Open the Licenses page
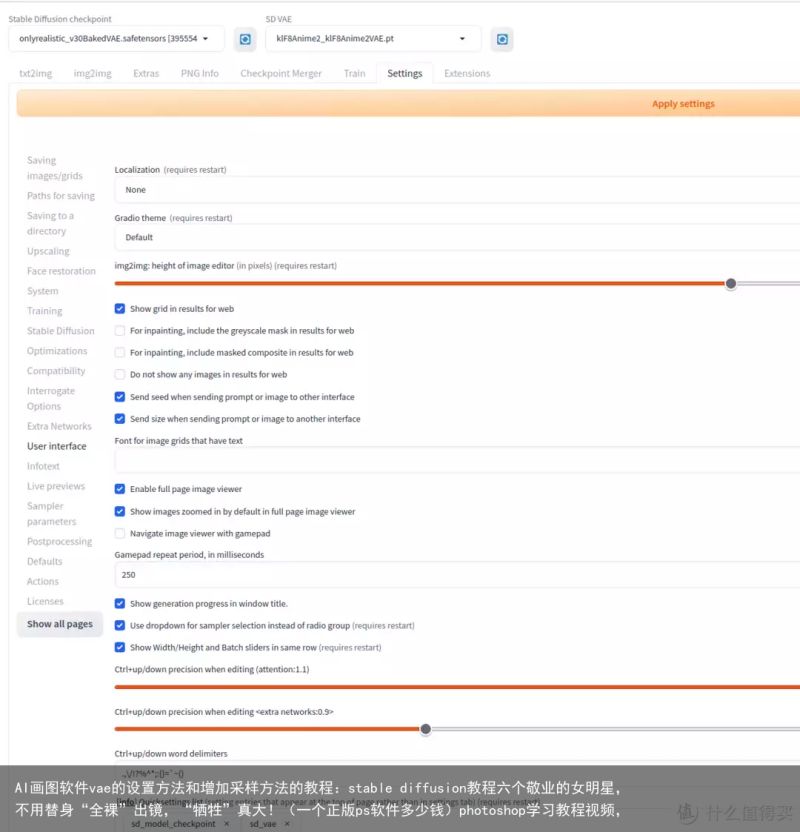This screenshot has height=832, width=800. tap(45, 601)
